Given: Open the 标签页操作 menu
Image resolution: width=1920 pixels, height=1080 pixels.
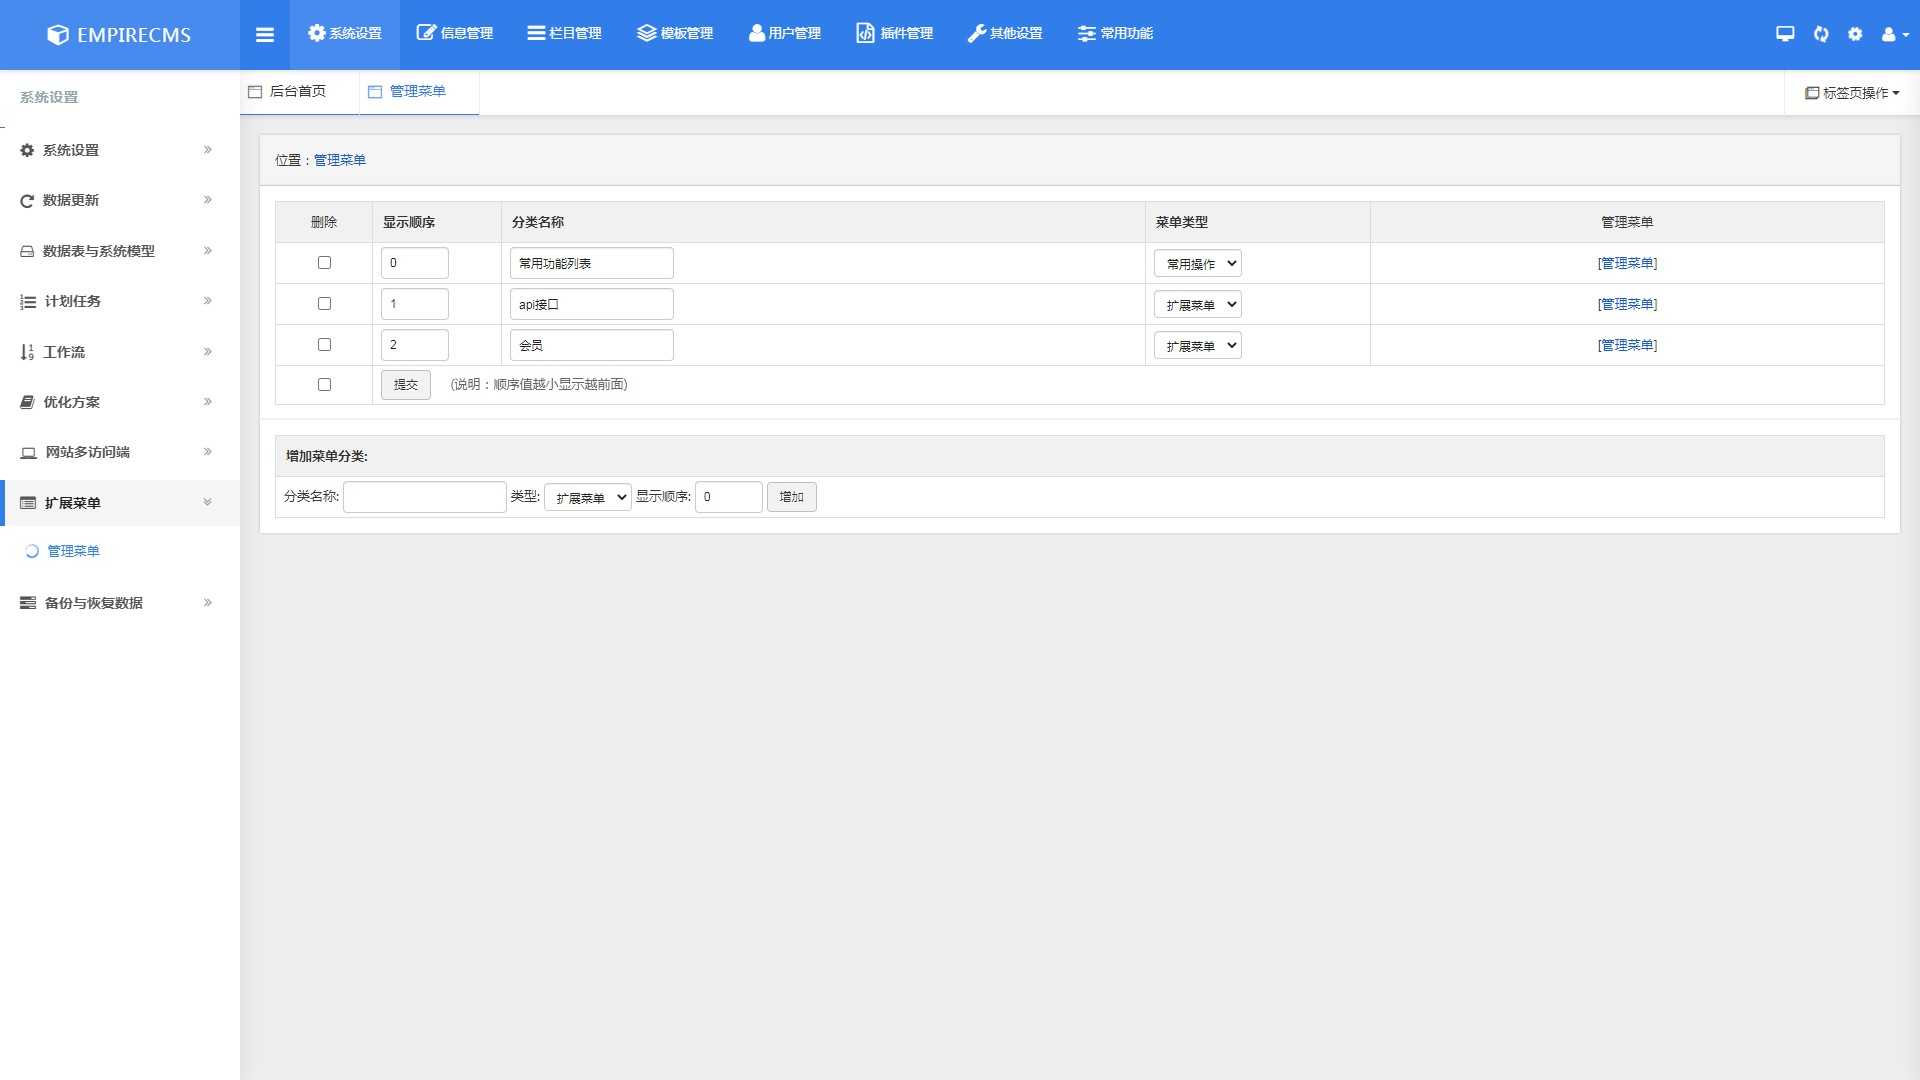Looking at the screenshot, I should coord(1851,93).
